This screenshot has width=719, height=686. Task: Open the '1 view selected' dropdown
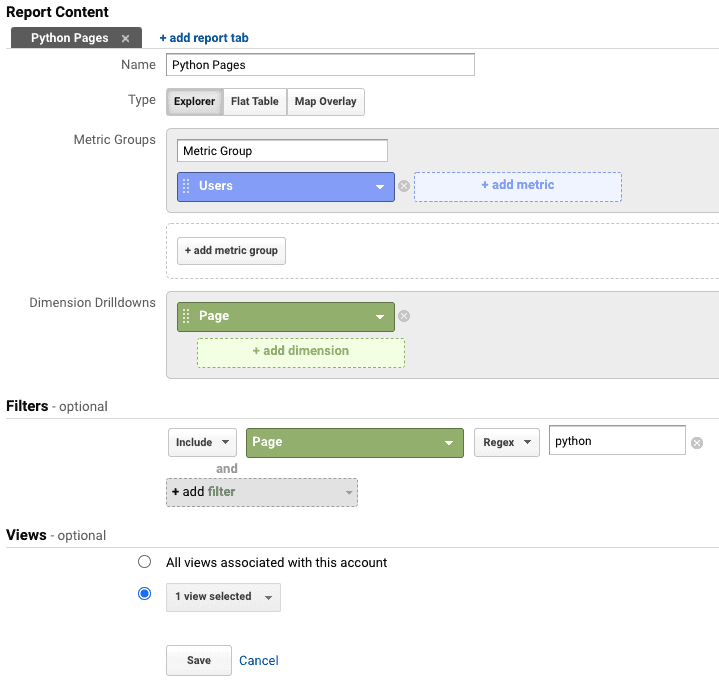223,597
